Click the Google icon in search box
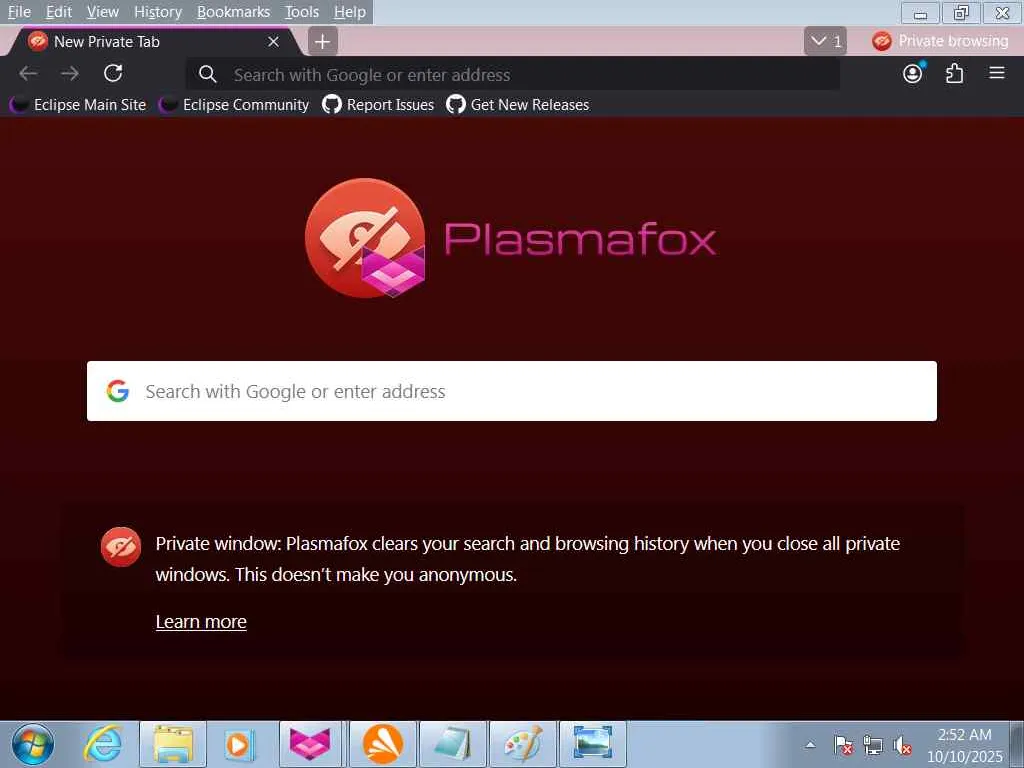 tap(118, 391)
